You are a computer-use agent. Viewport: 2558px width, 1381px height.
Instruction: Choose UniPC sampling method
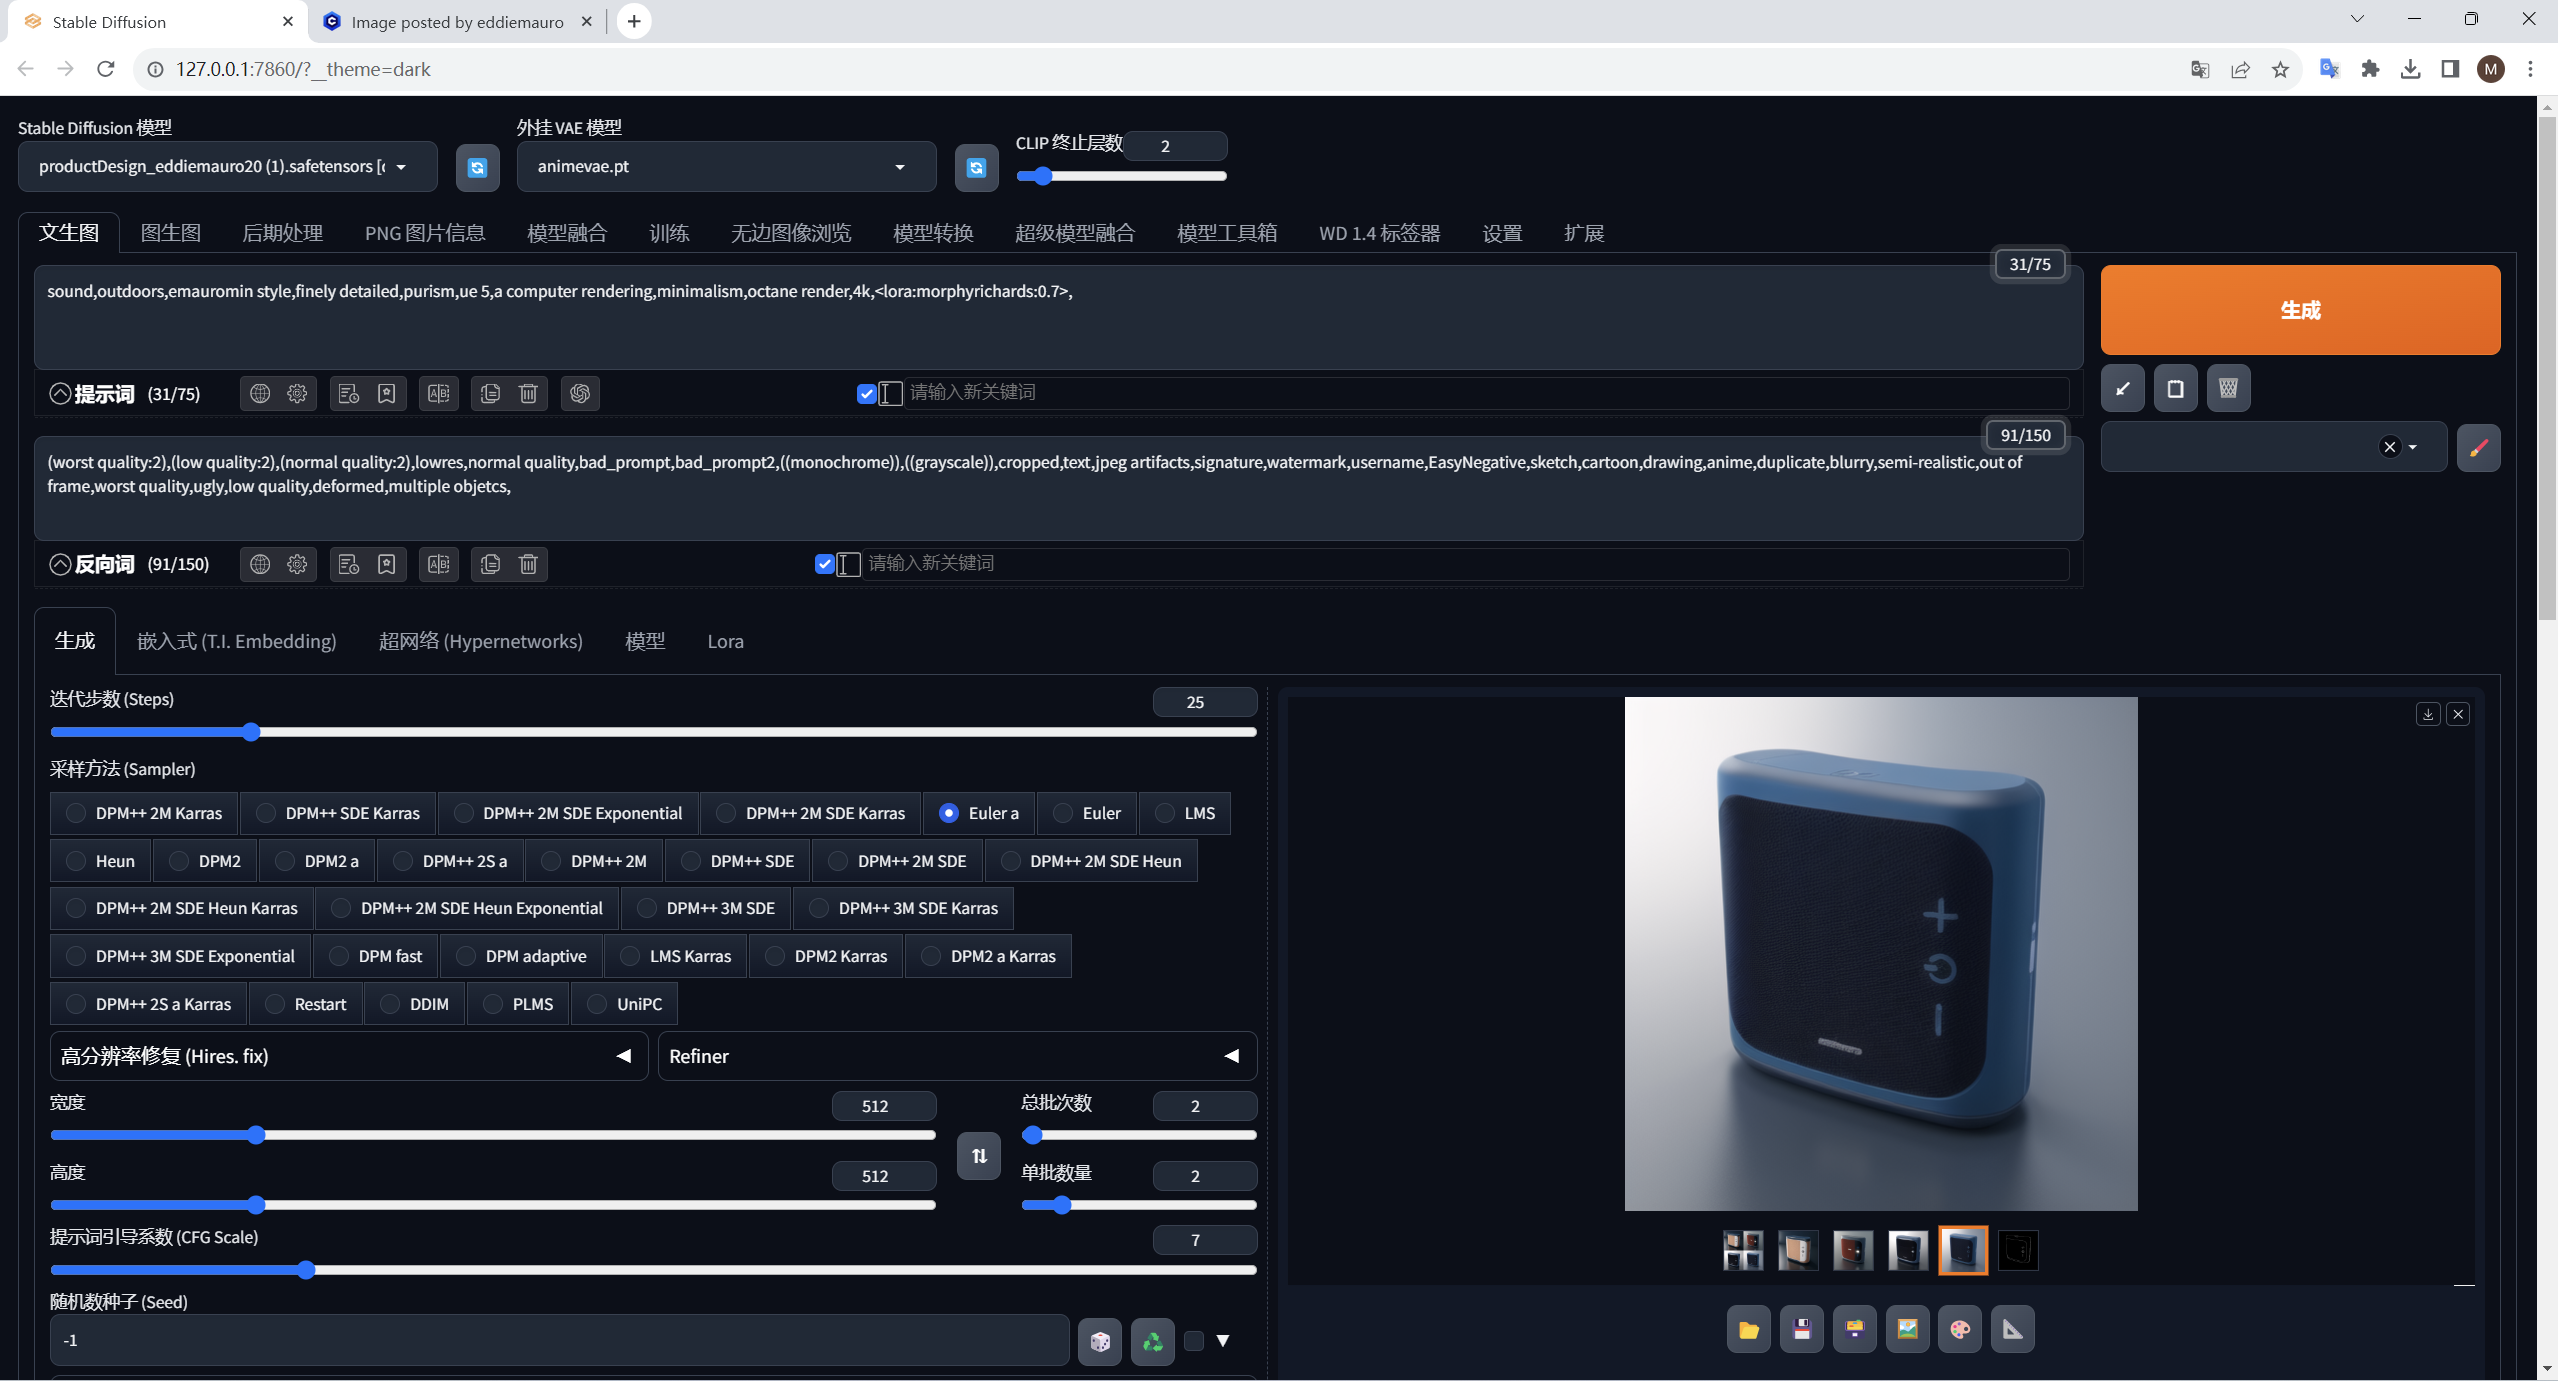pos(625,1004)
